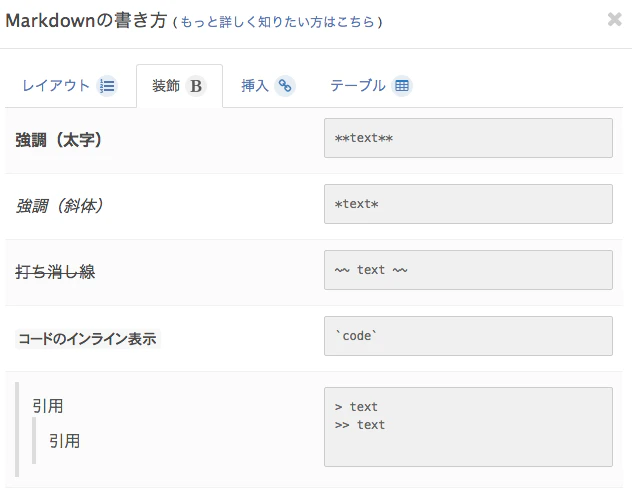Click the chain link icon beside 挿入

pos(285,86)
